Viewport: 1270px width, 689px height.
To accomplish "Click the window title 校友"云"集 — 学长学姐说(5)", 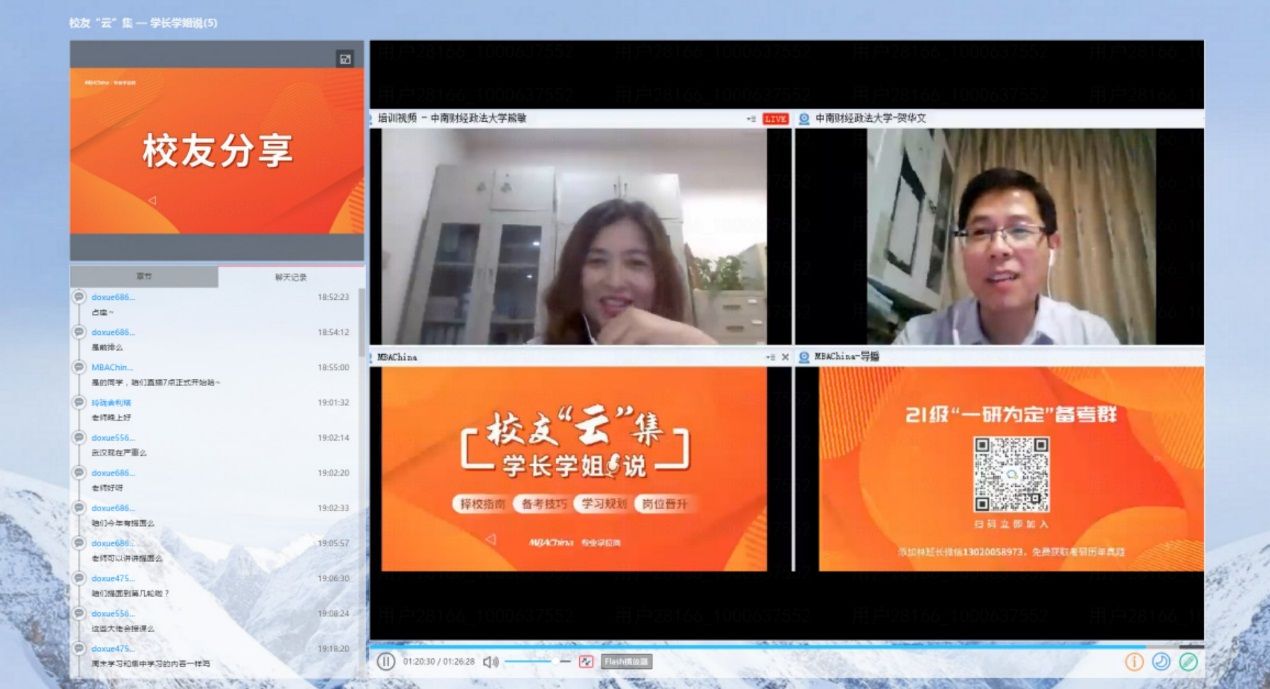I will pos(143,22).
